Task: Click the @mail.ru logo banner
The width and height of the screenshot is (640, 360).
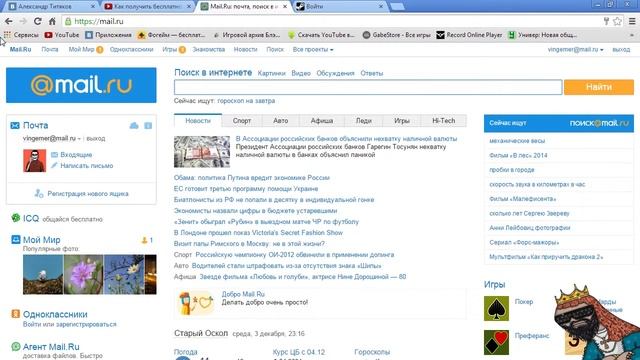Action: point(81,85)
